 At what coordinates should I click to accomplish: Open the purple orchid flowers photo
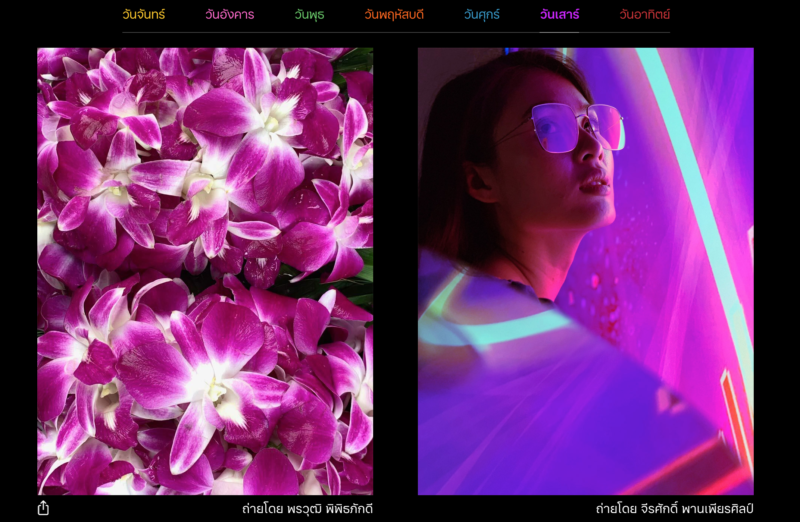click(205, 270)
